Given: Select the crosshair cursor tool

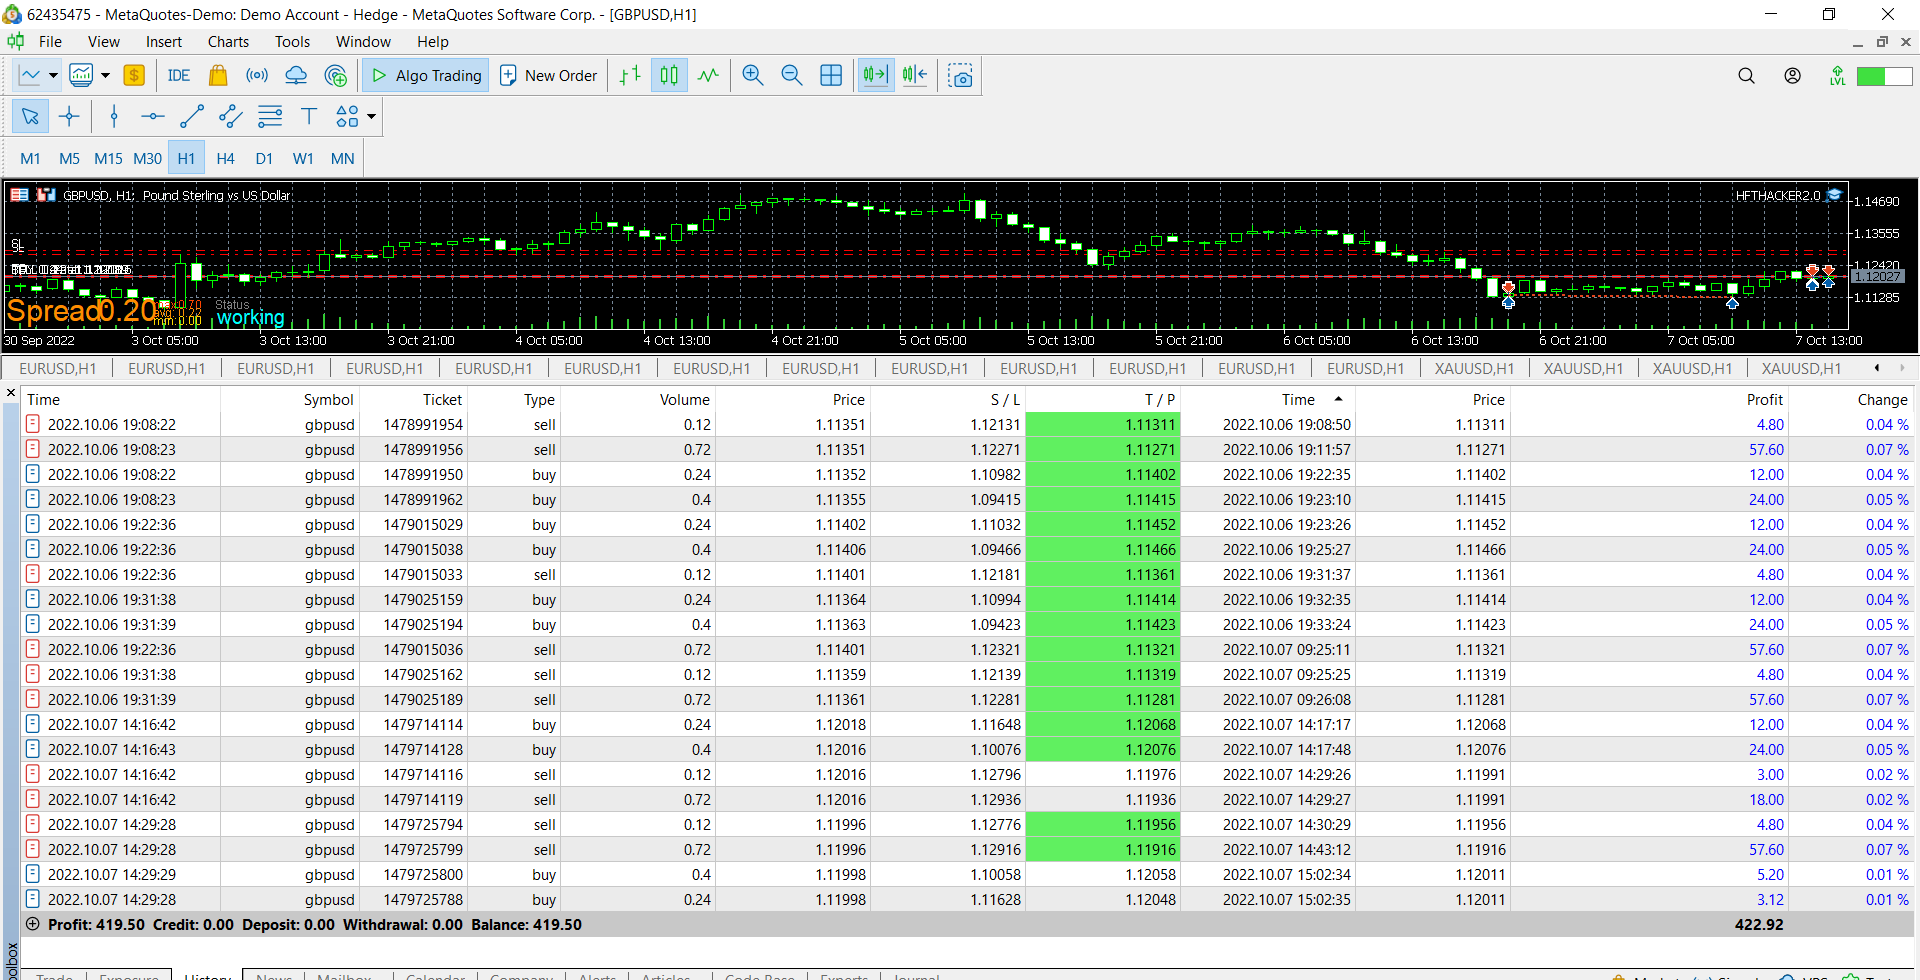Looking at the screenshot, I should (69, 117).
